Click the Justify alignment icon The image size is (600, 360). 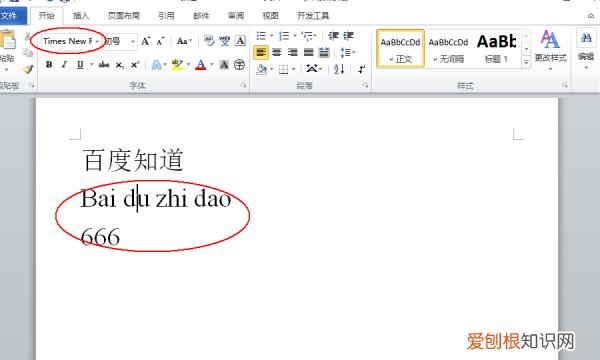tap(308, 52)
